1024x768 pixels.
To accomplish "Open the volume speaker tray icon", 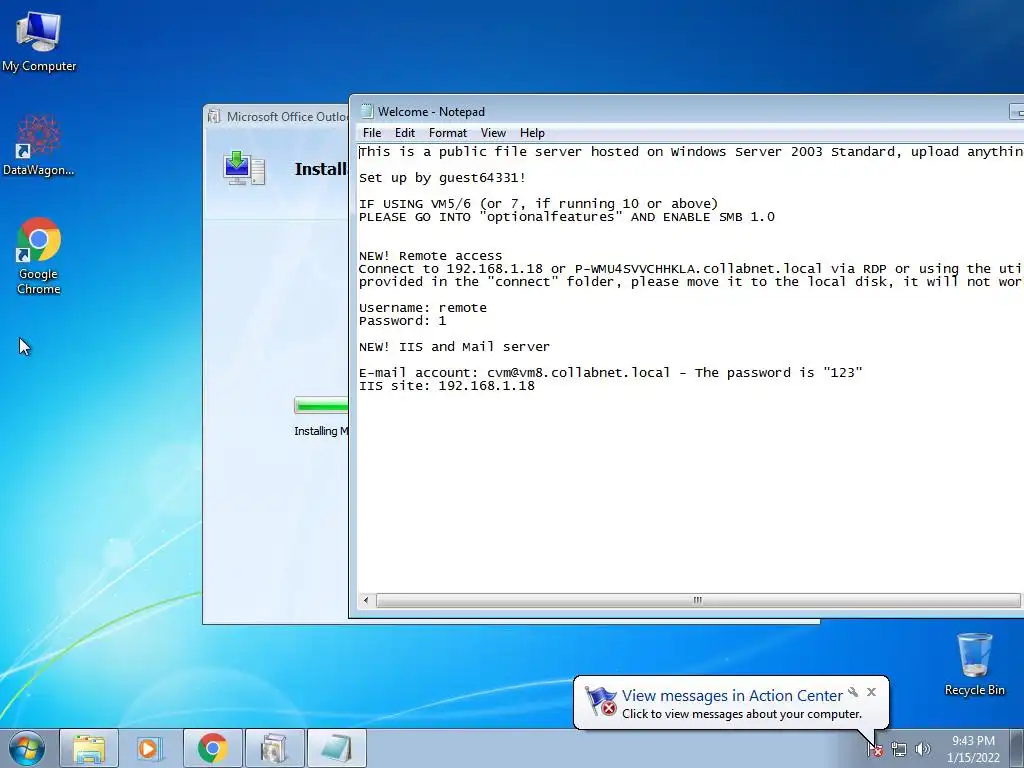I will [923, 749].
